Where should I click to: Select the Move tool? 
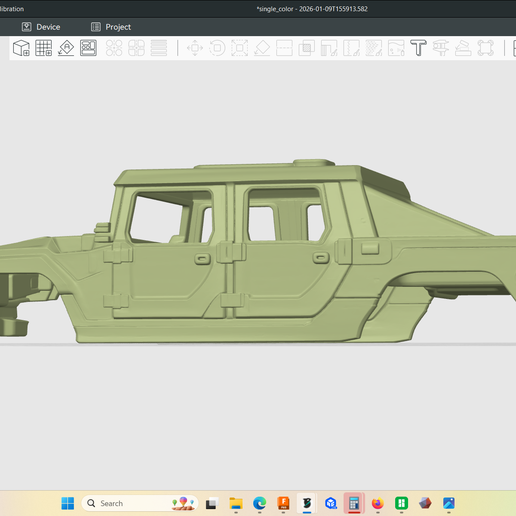click(195, 48)
